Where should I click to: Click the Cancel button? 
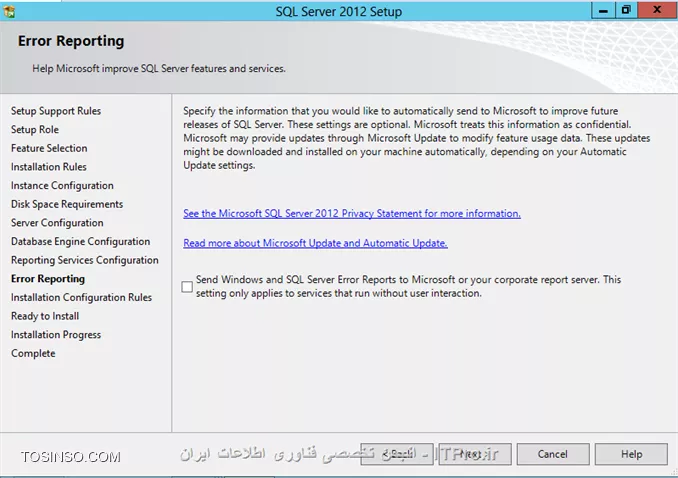pyautogui.click(x=553, y=454)
